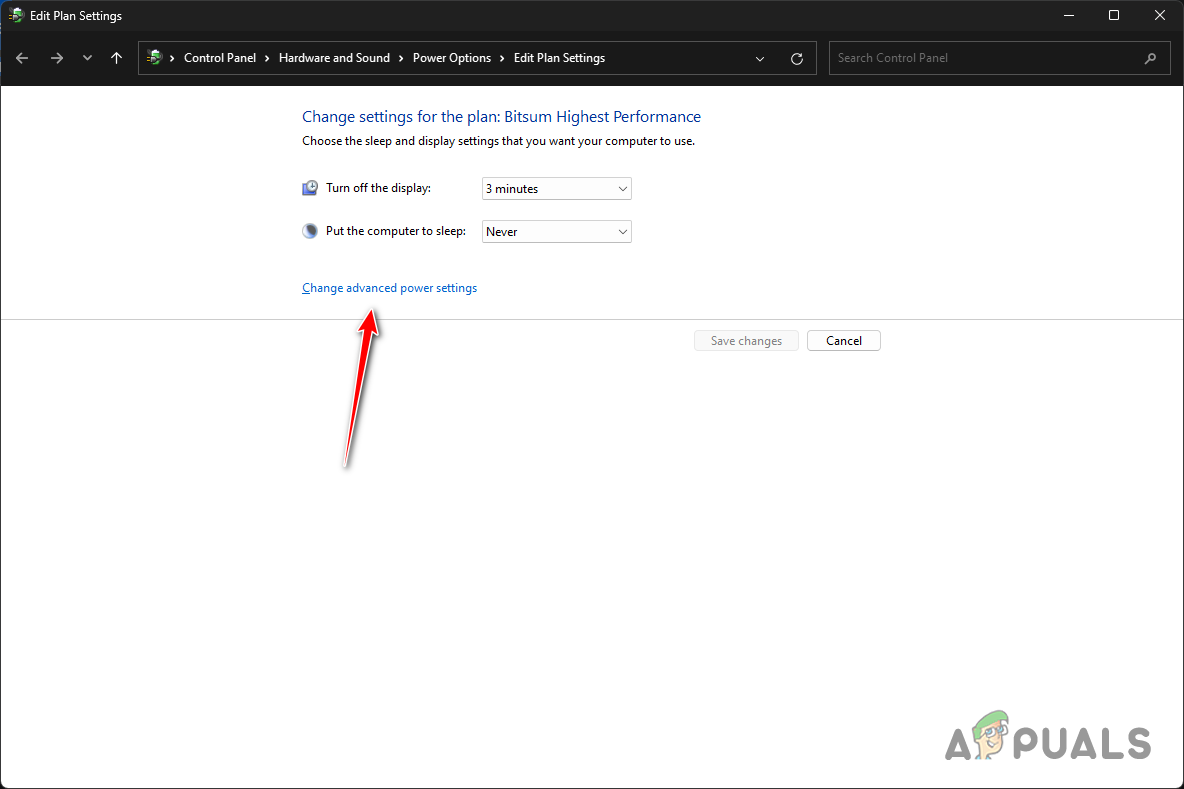
Task: Navigate to the Control Panel breadcrumb link
Action: point(220,57)
